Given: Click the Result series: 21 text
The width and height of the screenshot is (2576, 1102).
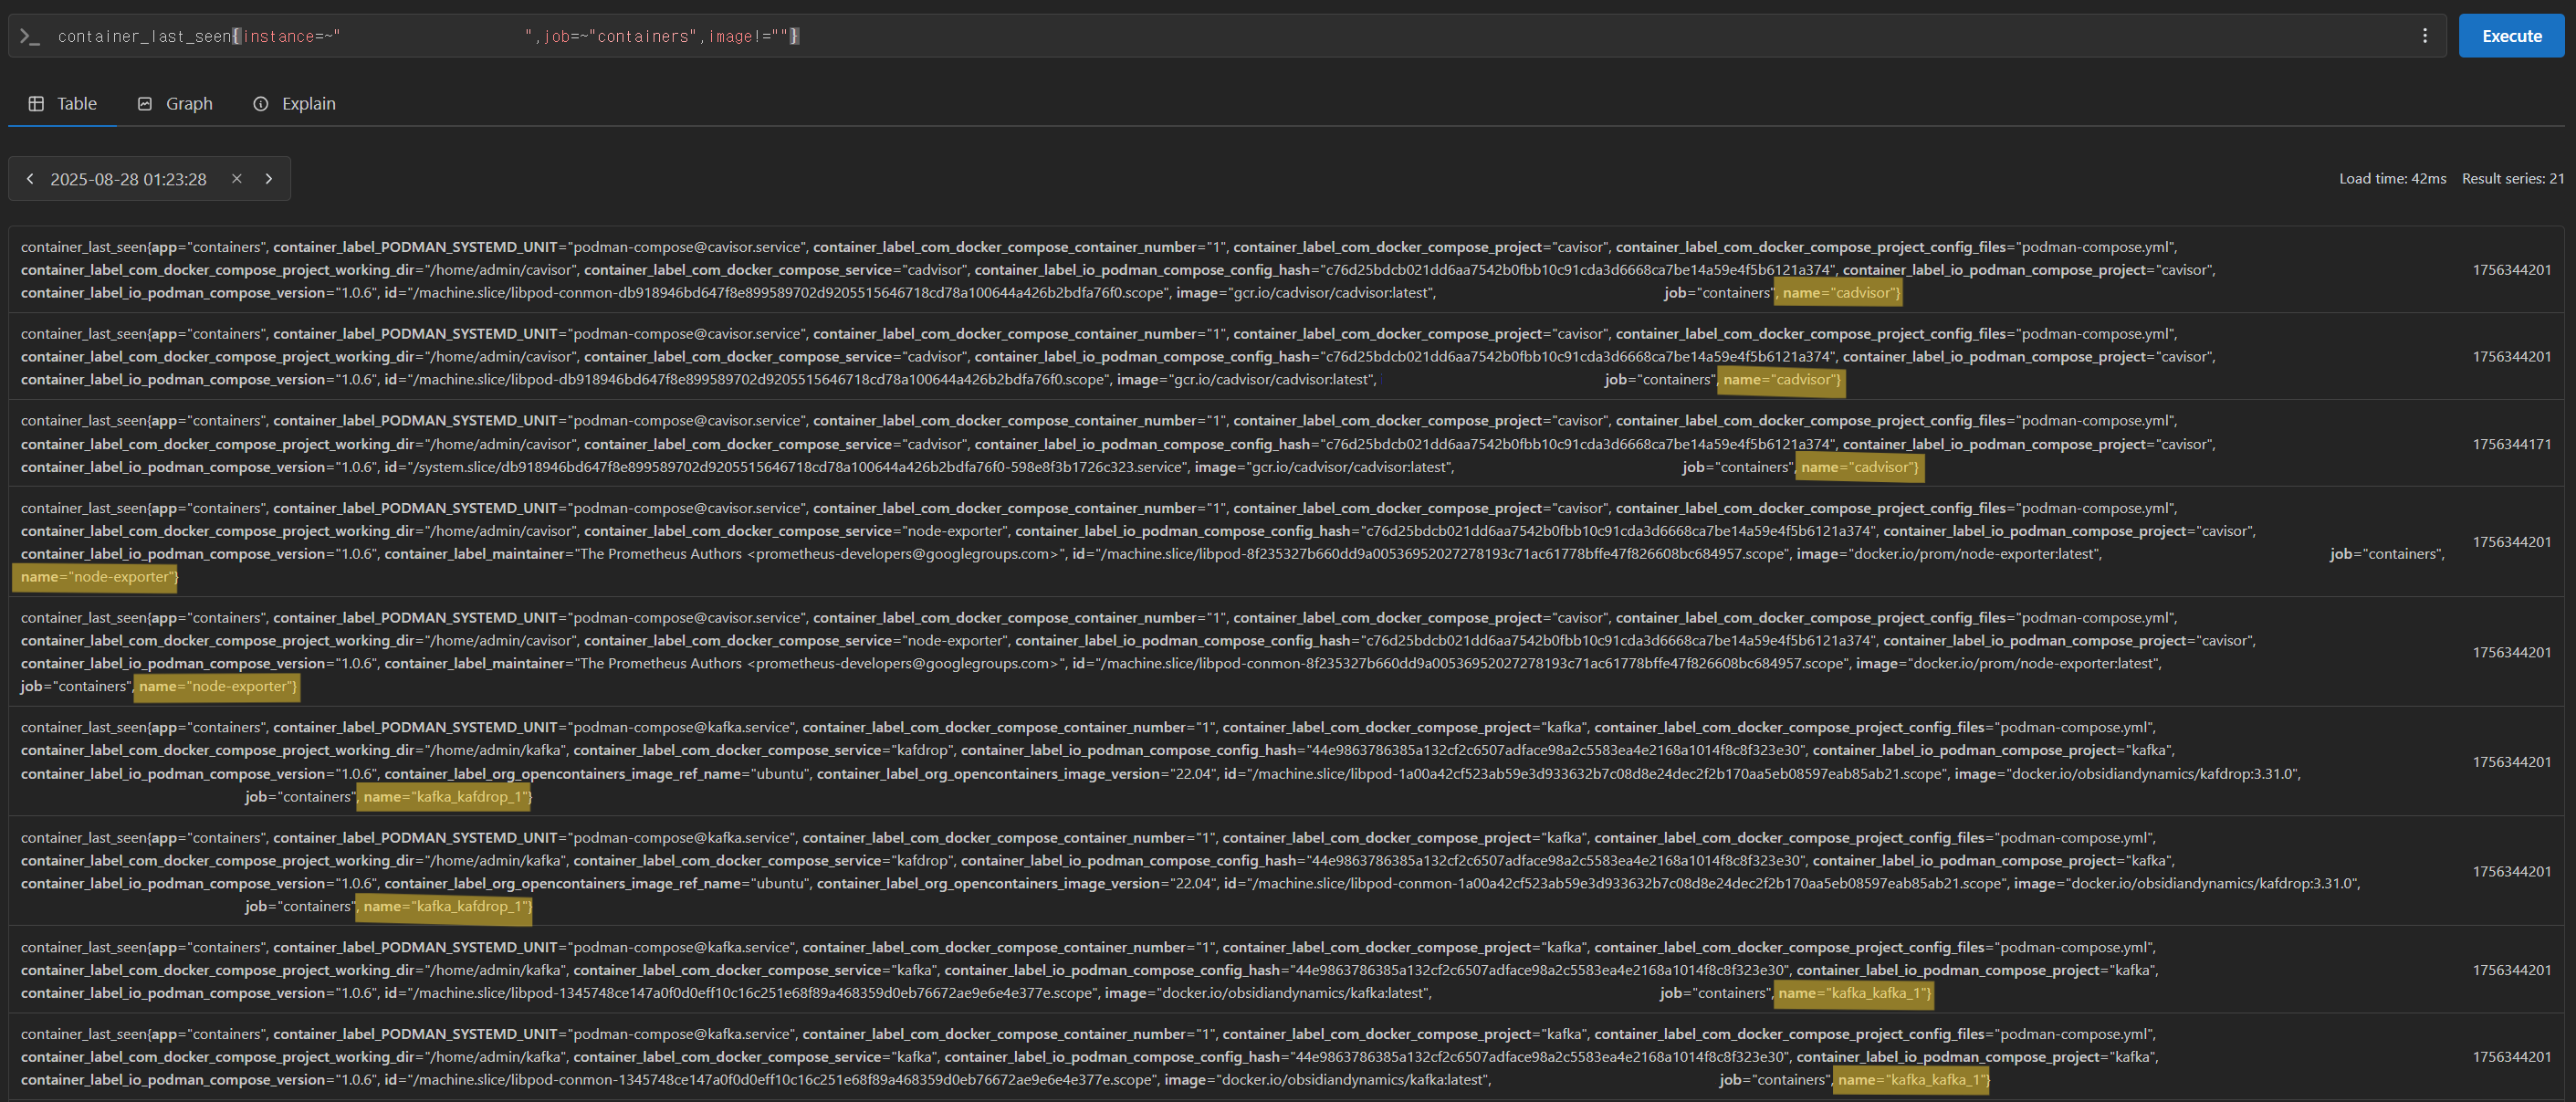Looking at the screenshot, I should [x=2512, y=179].
